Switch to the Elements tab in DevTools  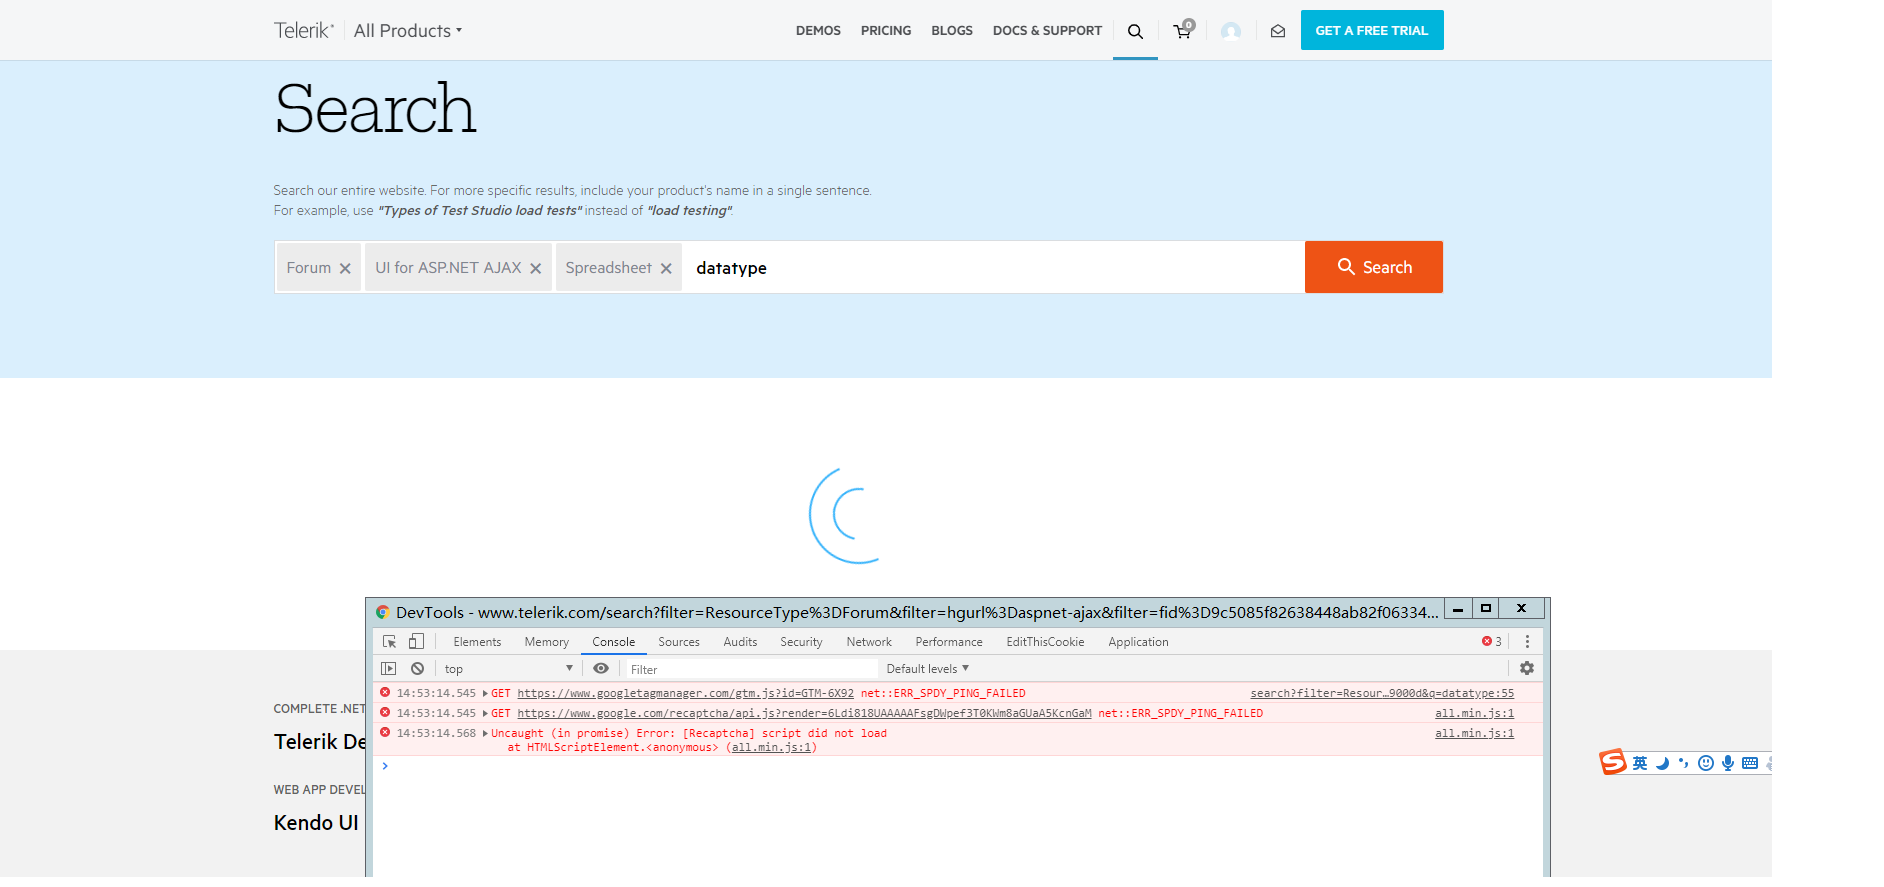(x=477, y=642)
